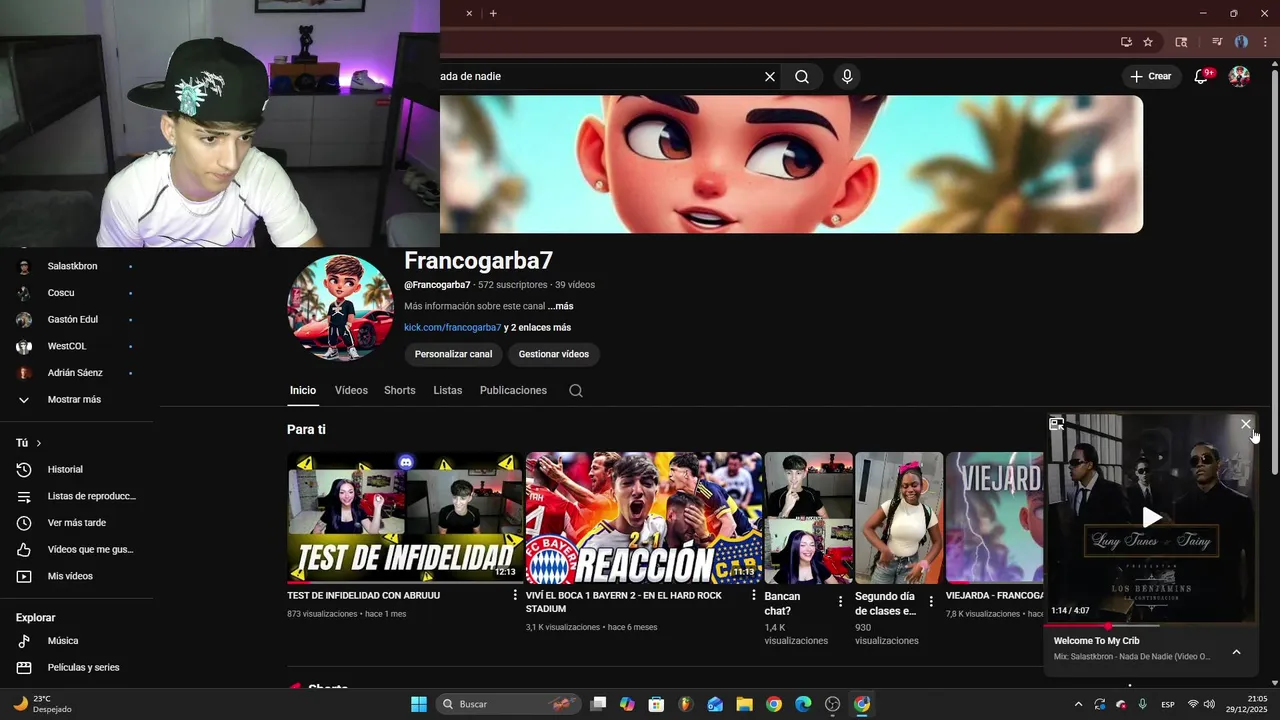Click Personalizar canal button

(453, 354)
